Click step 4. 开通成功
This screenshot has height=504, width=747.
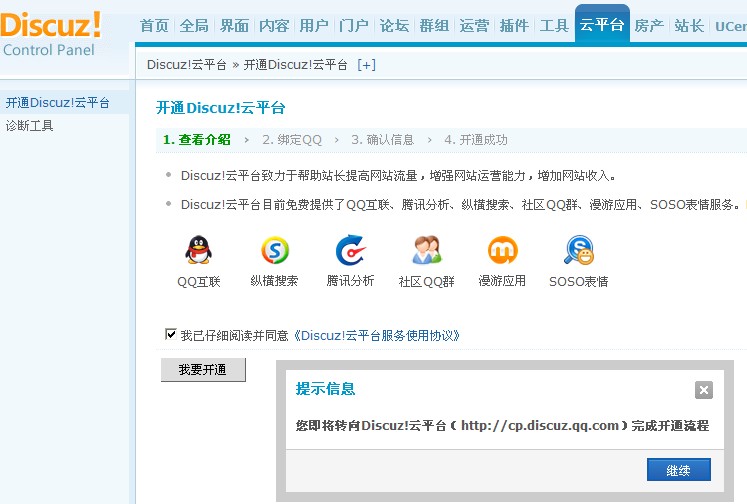(x=476, y=140)
